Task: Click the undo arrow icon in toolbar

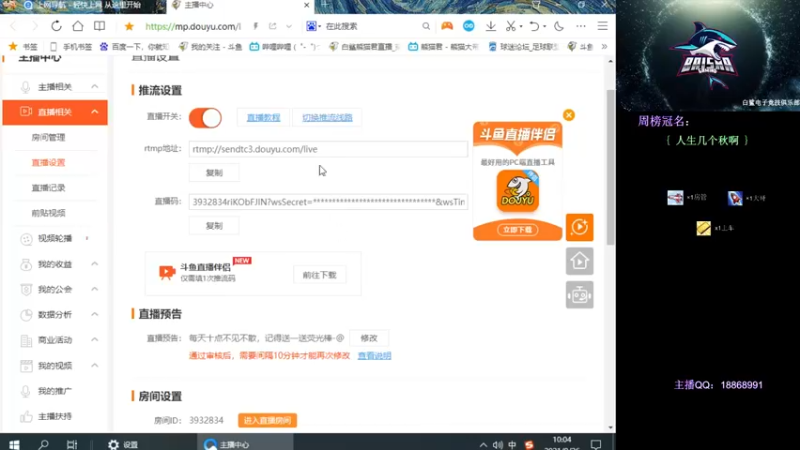Action: (x=534, y=26)
